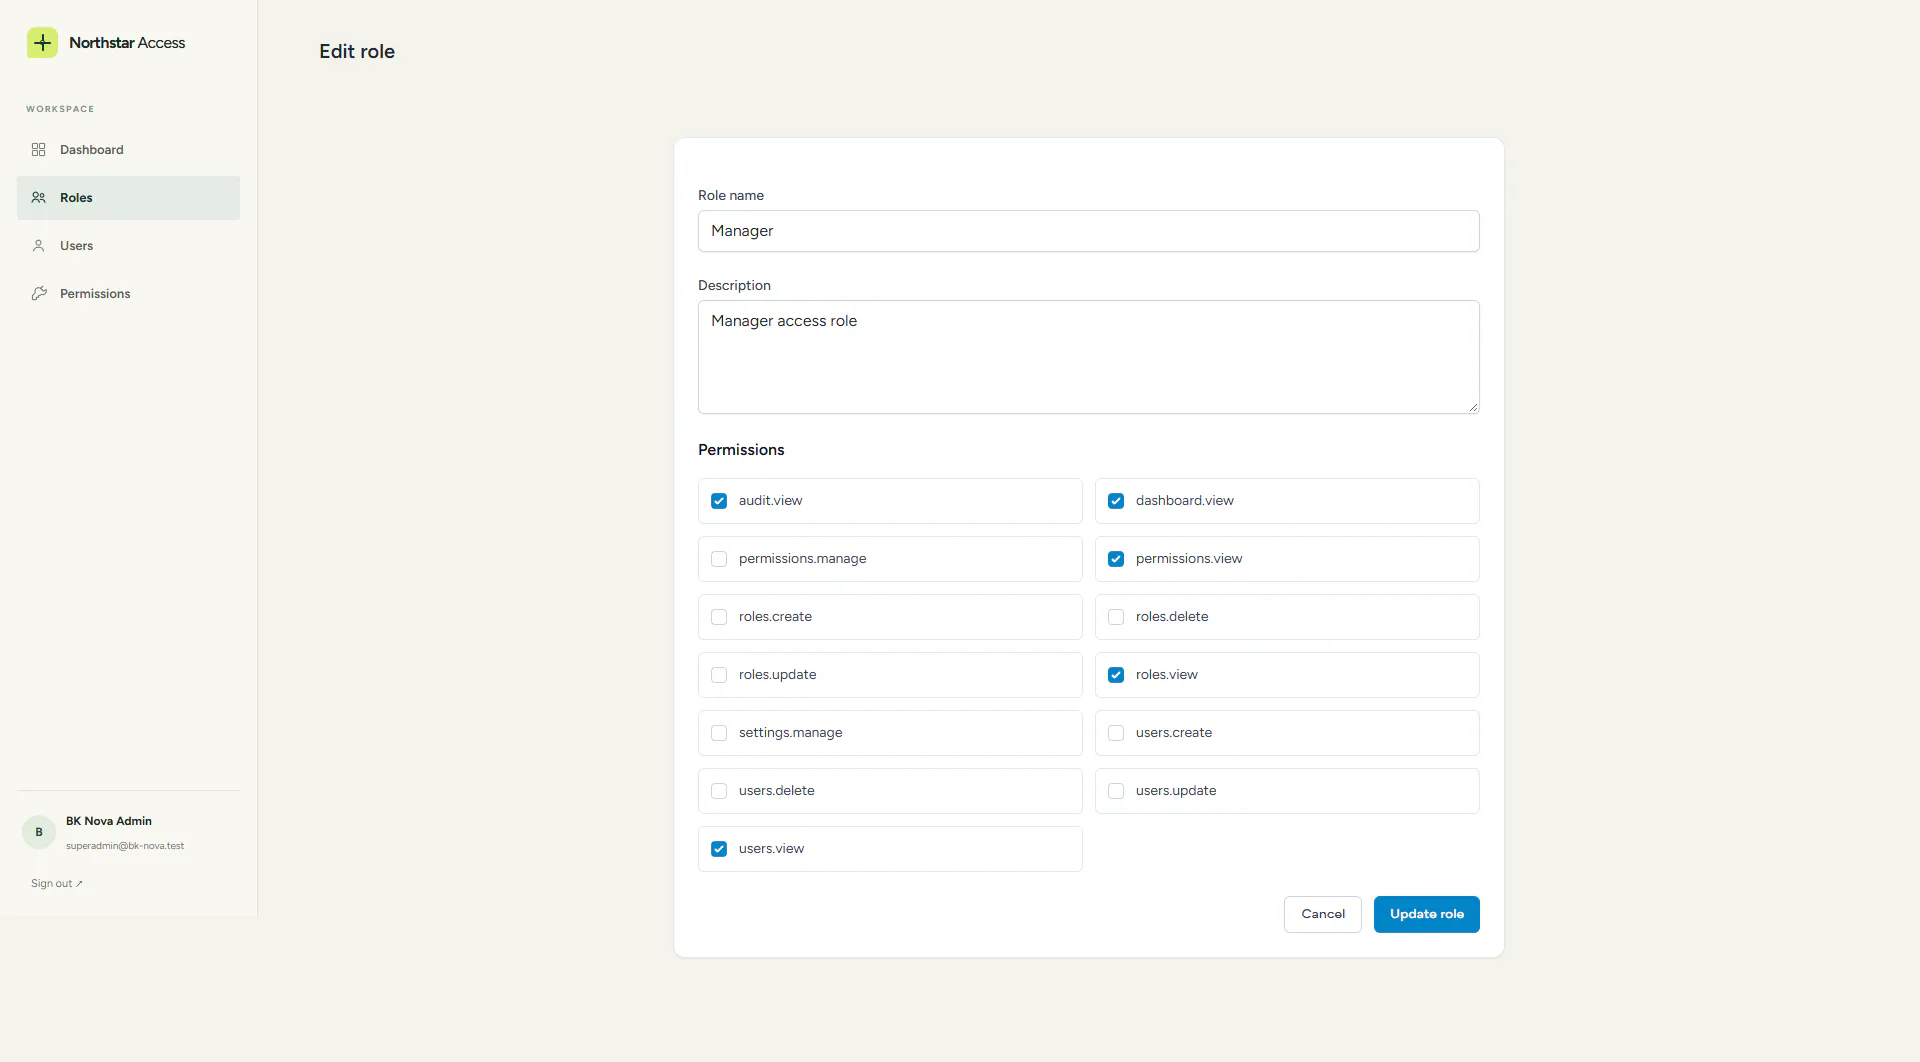Click the Permissions section heading in form
Image resolution: width=1920 pixels, height=1062 pixels.
tap(741, 450)
